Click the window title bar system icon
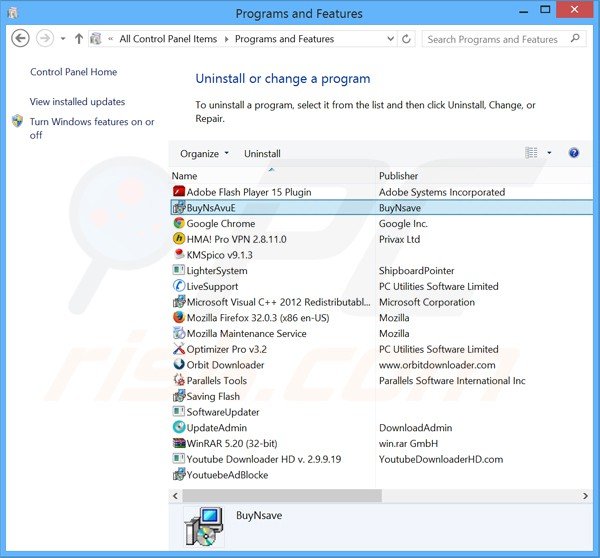Image resolution: width=600 pixels, height=558 pixels. tap(13, 13)
